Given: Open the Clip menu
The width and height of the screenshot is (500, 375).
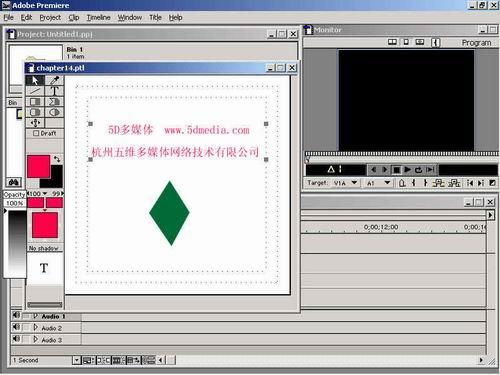Looking at the screenshot, I should (x=74, y=17).
